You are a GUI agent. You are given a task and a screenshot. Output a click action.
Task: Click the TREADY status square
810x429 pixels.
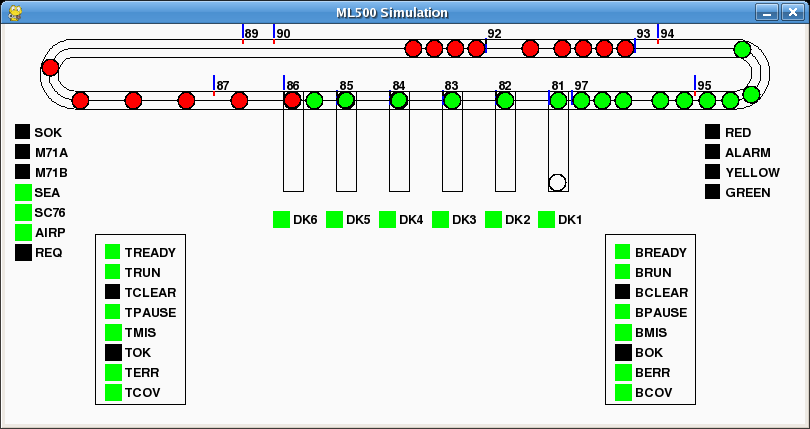click(113, 252)
